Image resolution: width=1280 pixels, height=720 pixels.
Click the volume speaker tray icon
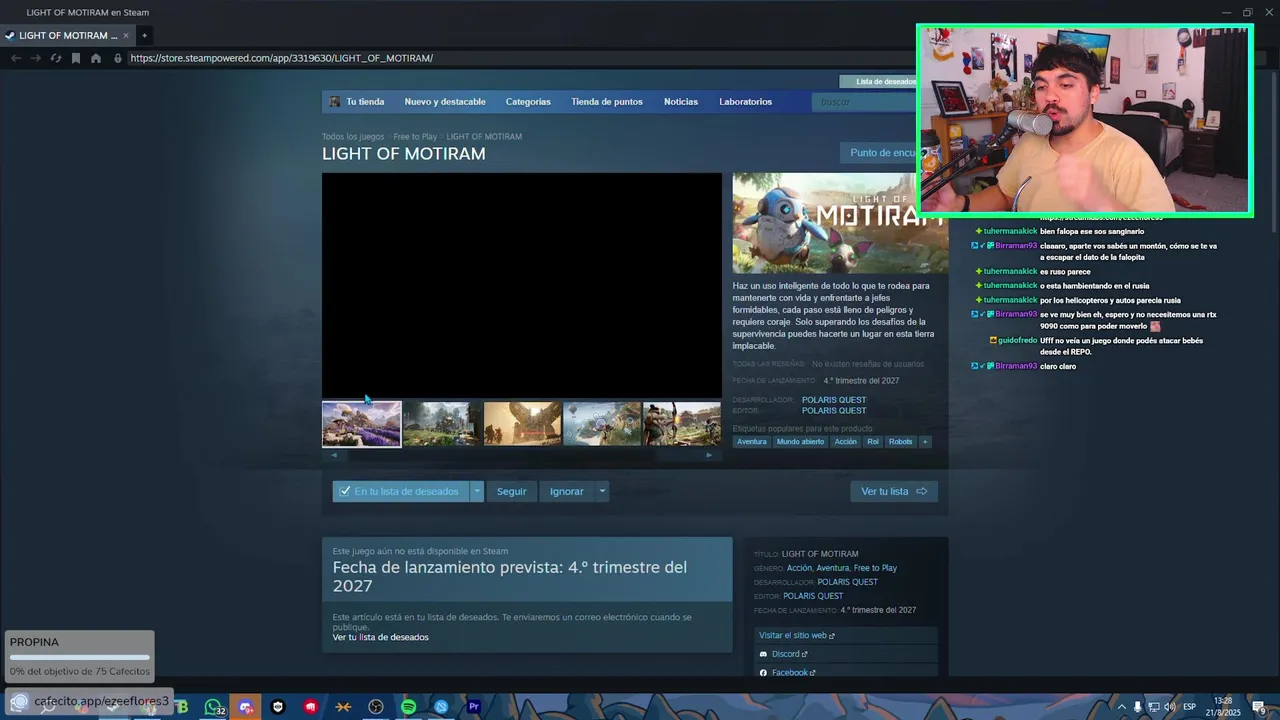[1169, 707]
